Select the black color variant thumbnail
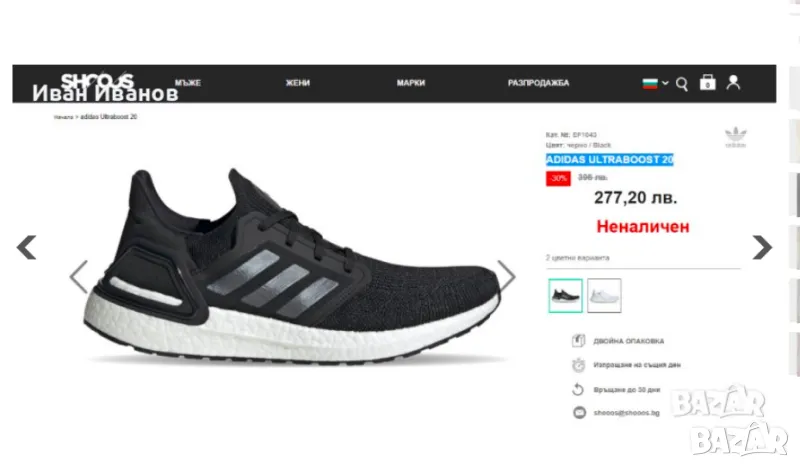800x468 pixels. (565, 295)
